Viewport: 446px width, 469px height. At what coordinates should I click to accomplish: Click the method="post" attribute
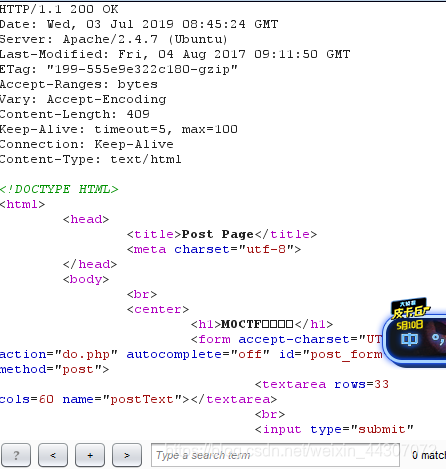pyautogui.click(x=51, y=369)
